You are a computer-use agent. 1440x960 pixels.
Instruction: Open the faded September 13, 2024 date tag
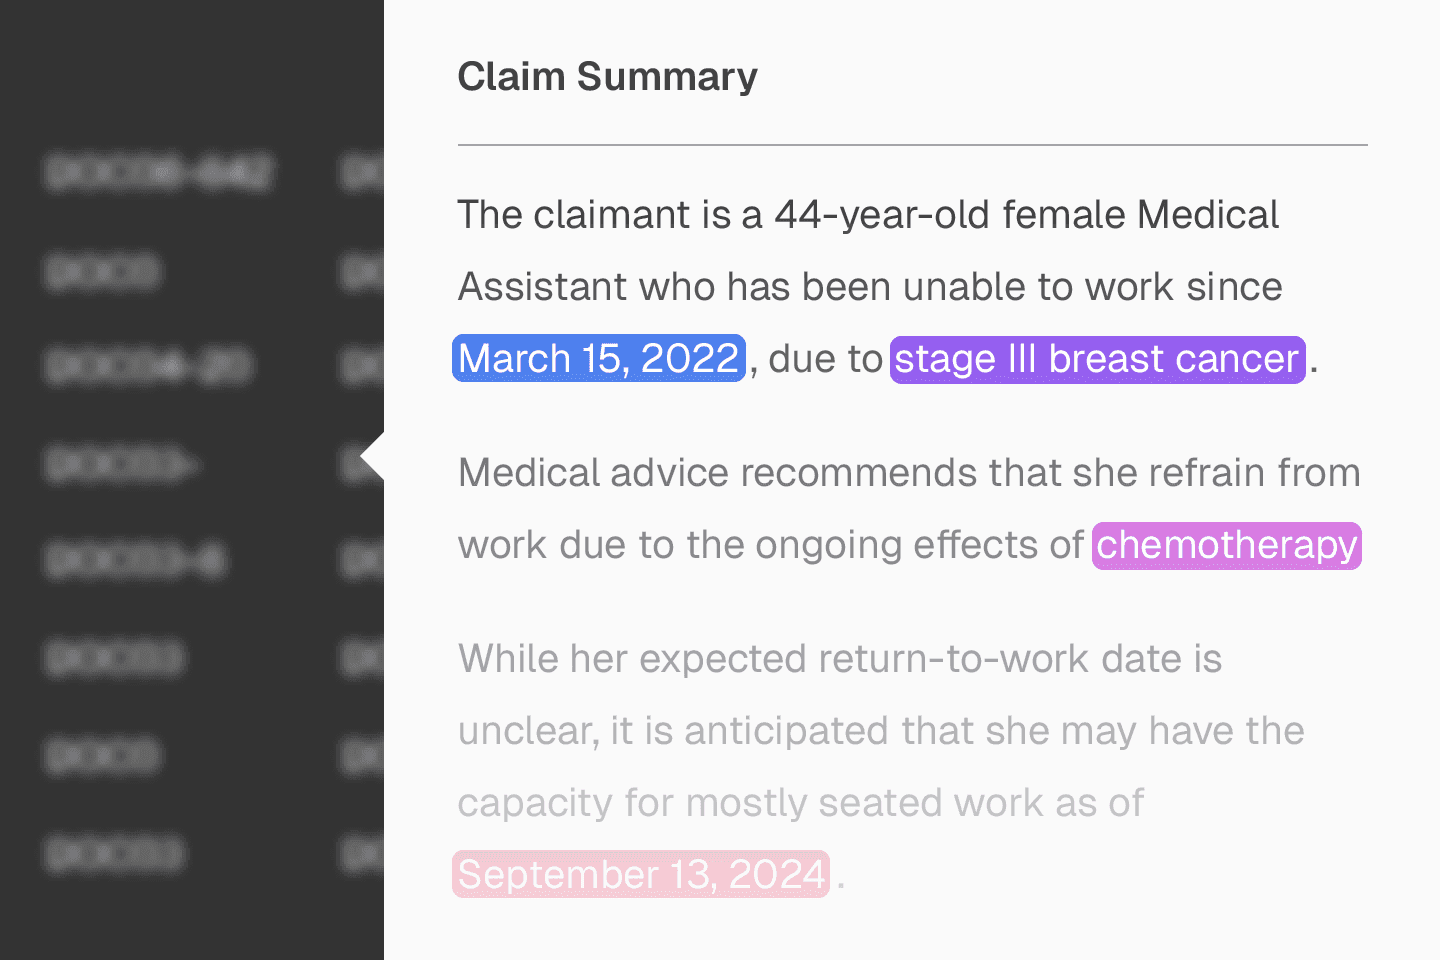click(x=641, y=874)
